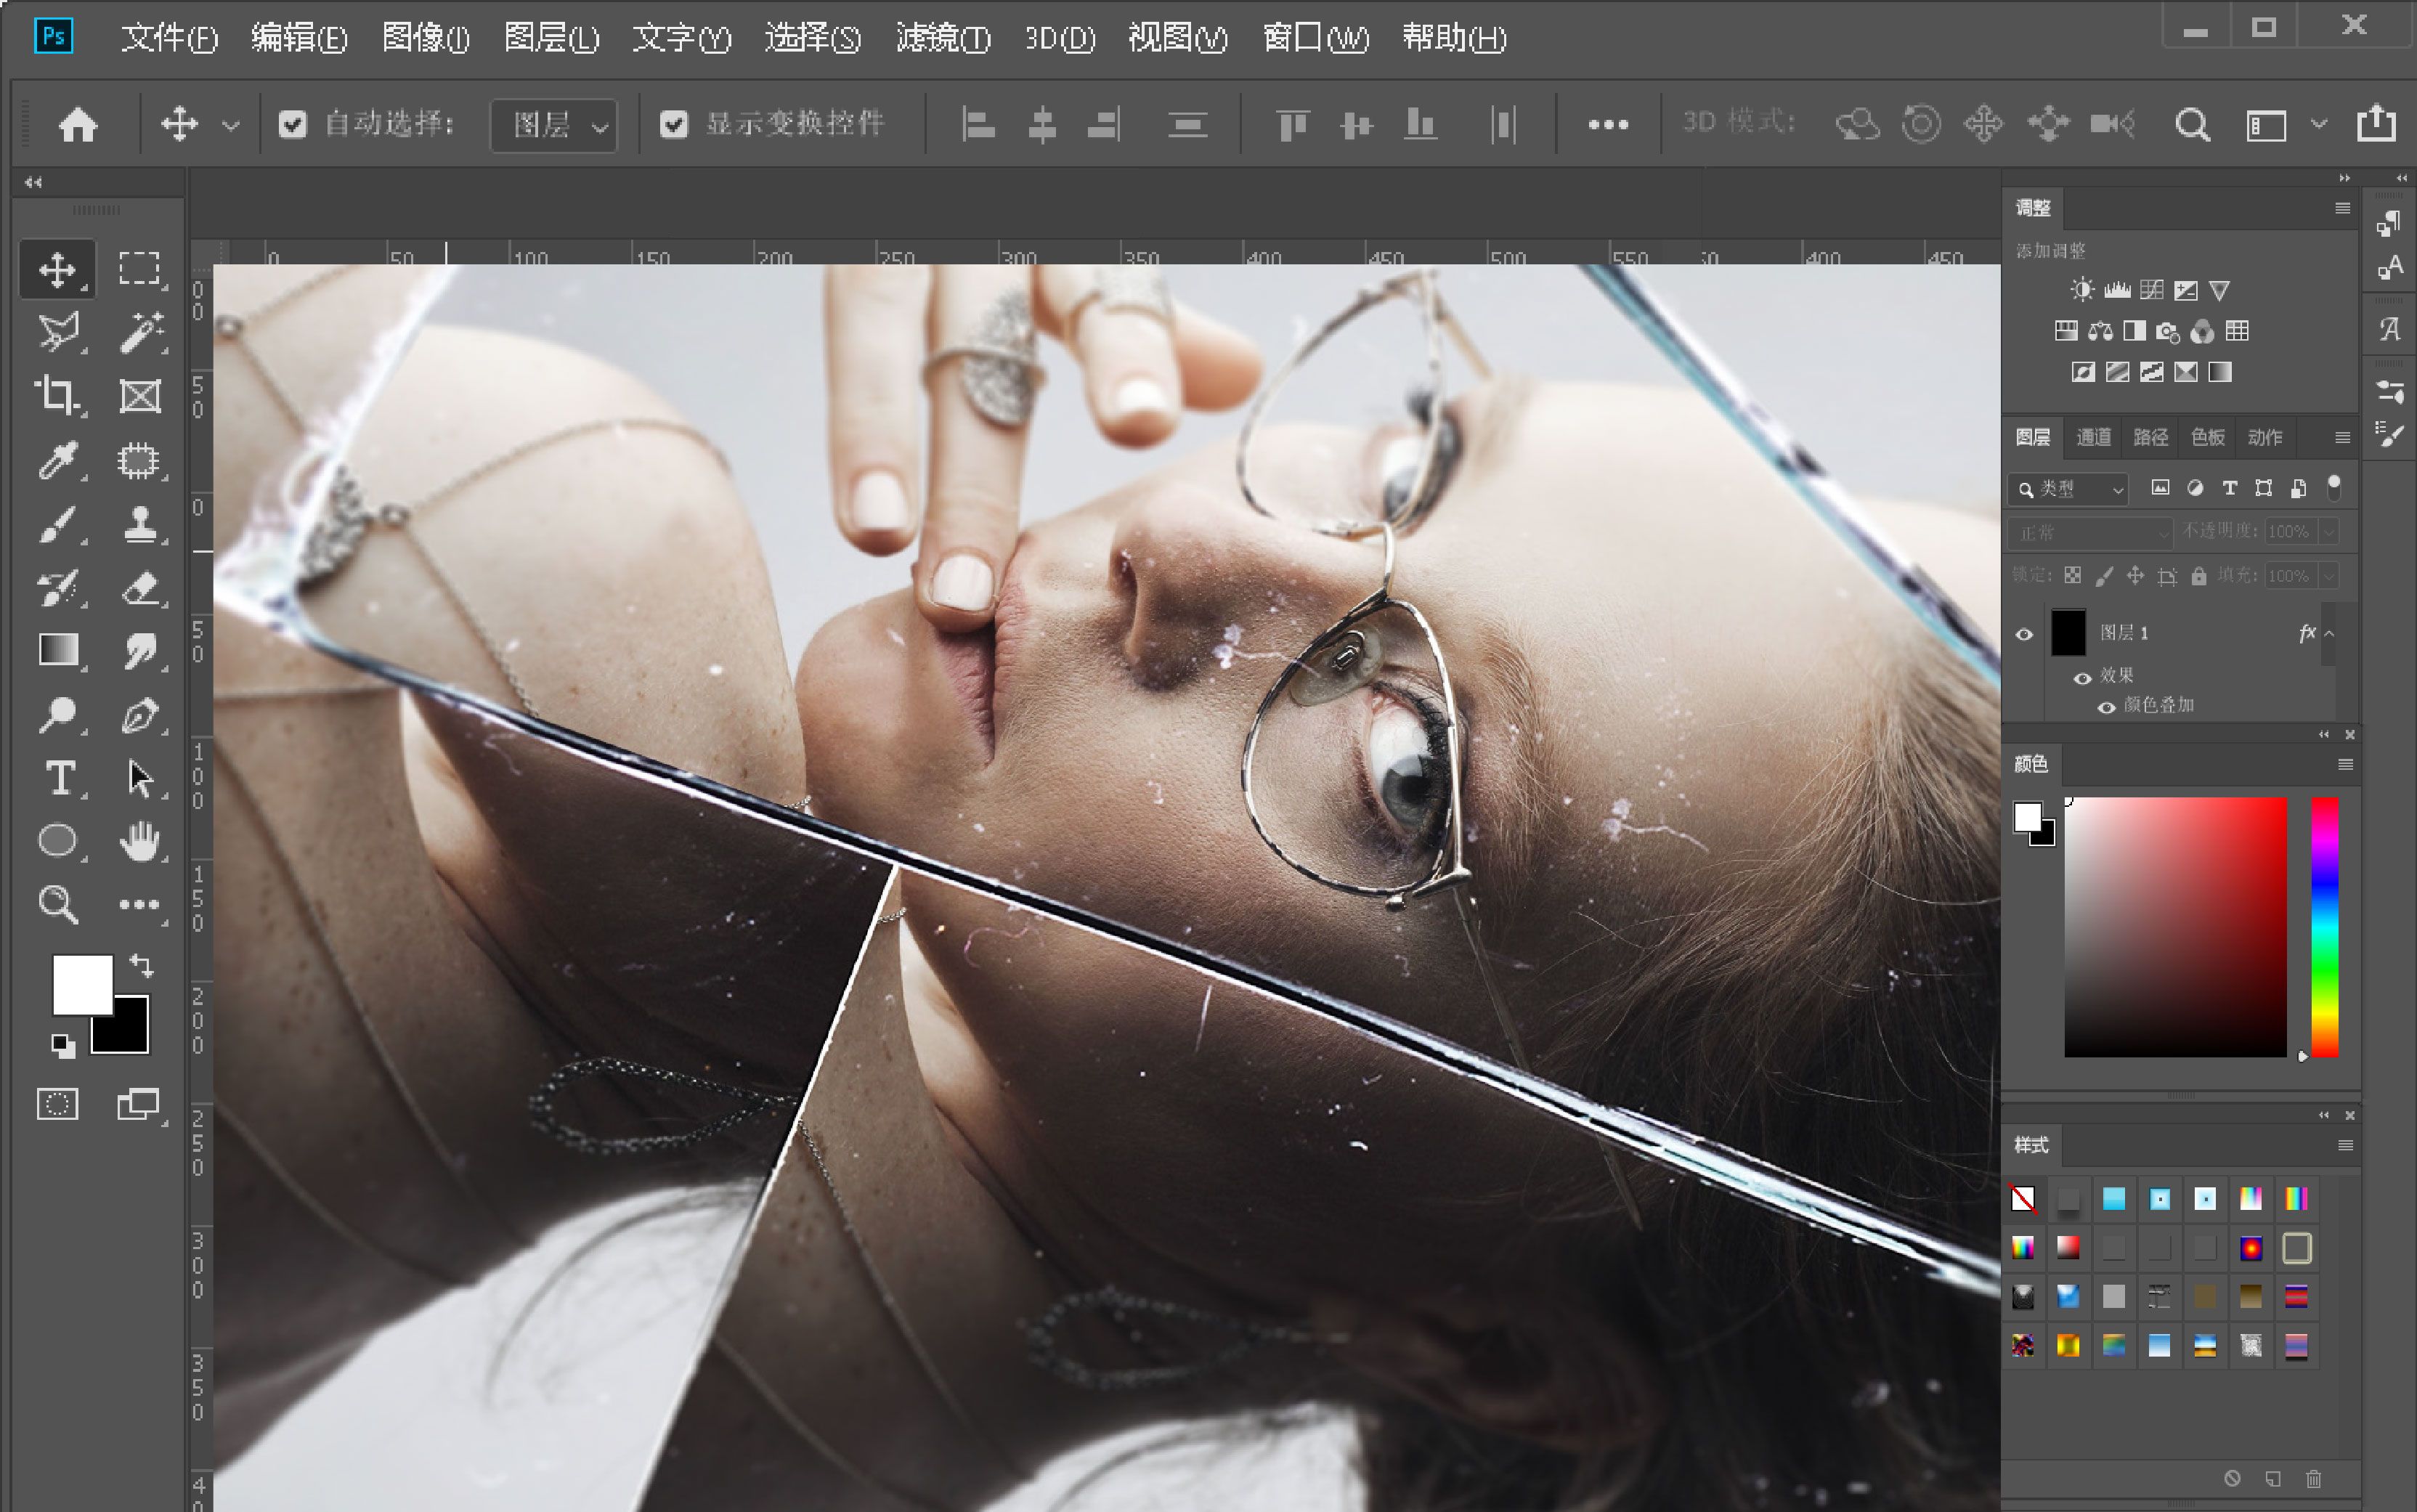Select the Clone Stamp tool
This screenshot has width=2417, height=1512.
coord(140,524)
